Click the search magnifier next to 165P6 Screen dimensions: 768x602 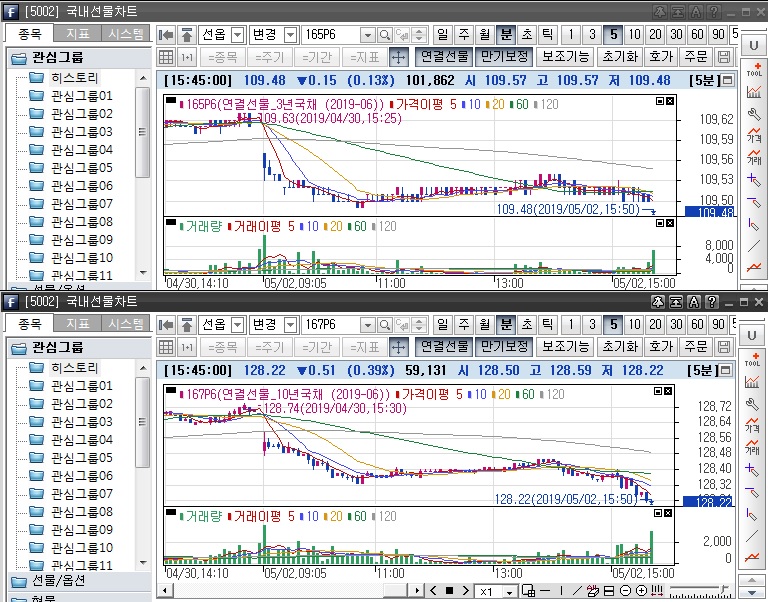(x=385, y=35)
